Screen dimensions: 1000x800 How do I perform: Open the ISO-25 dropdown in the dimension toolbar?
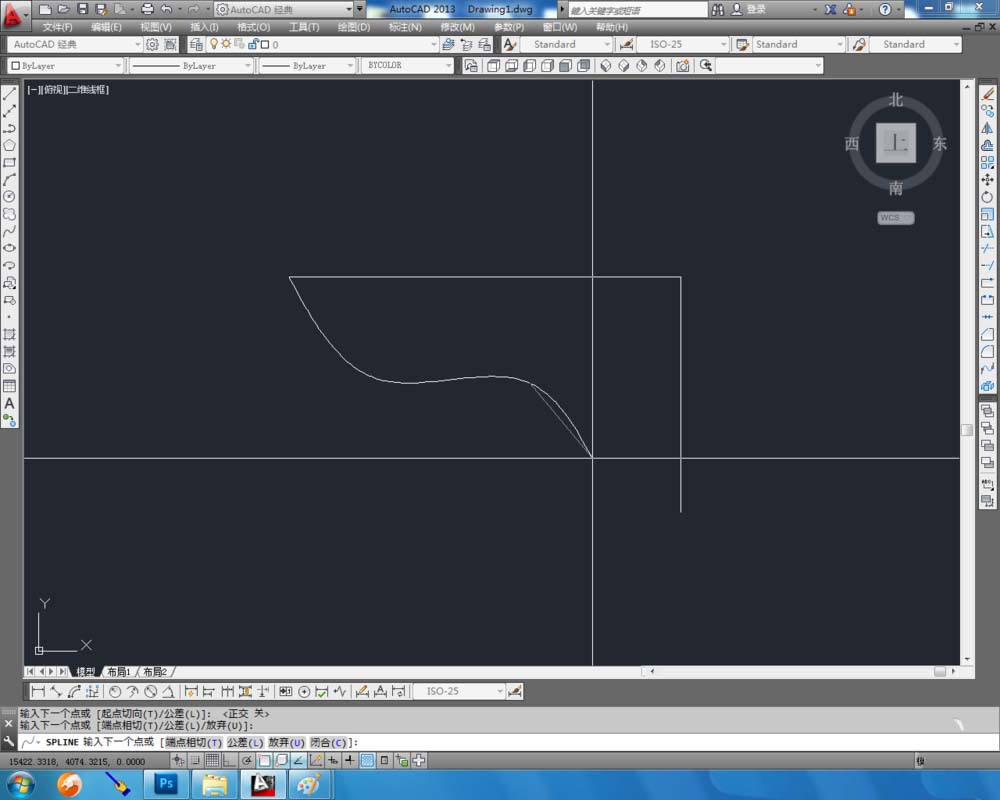(x=459, y=692)
